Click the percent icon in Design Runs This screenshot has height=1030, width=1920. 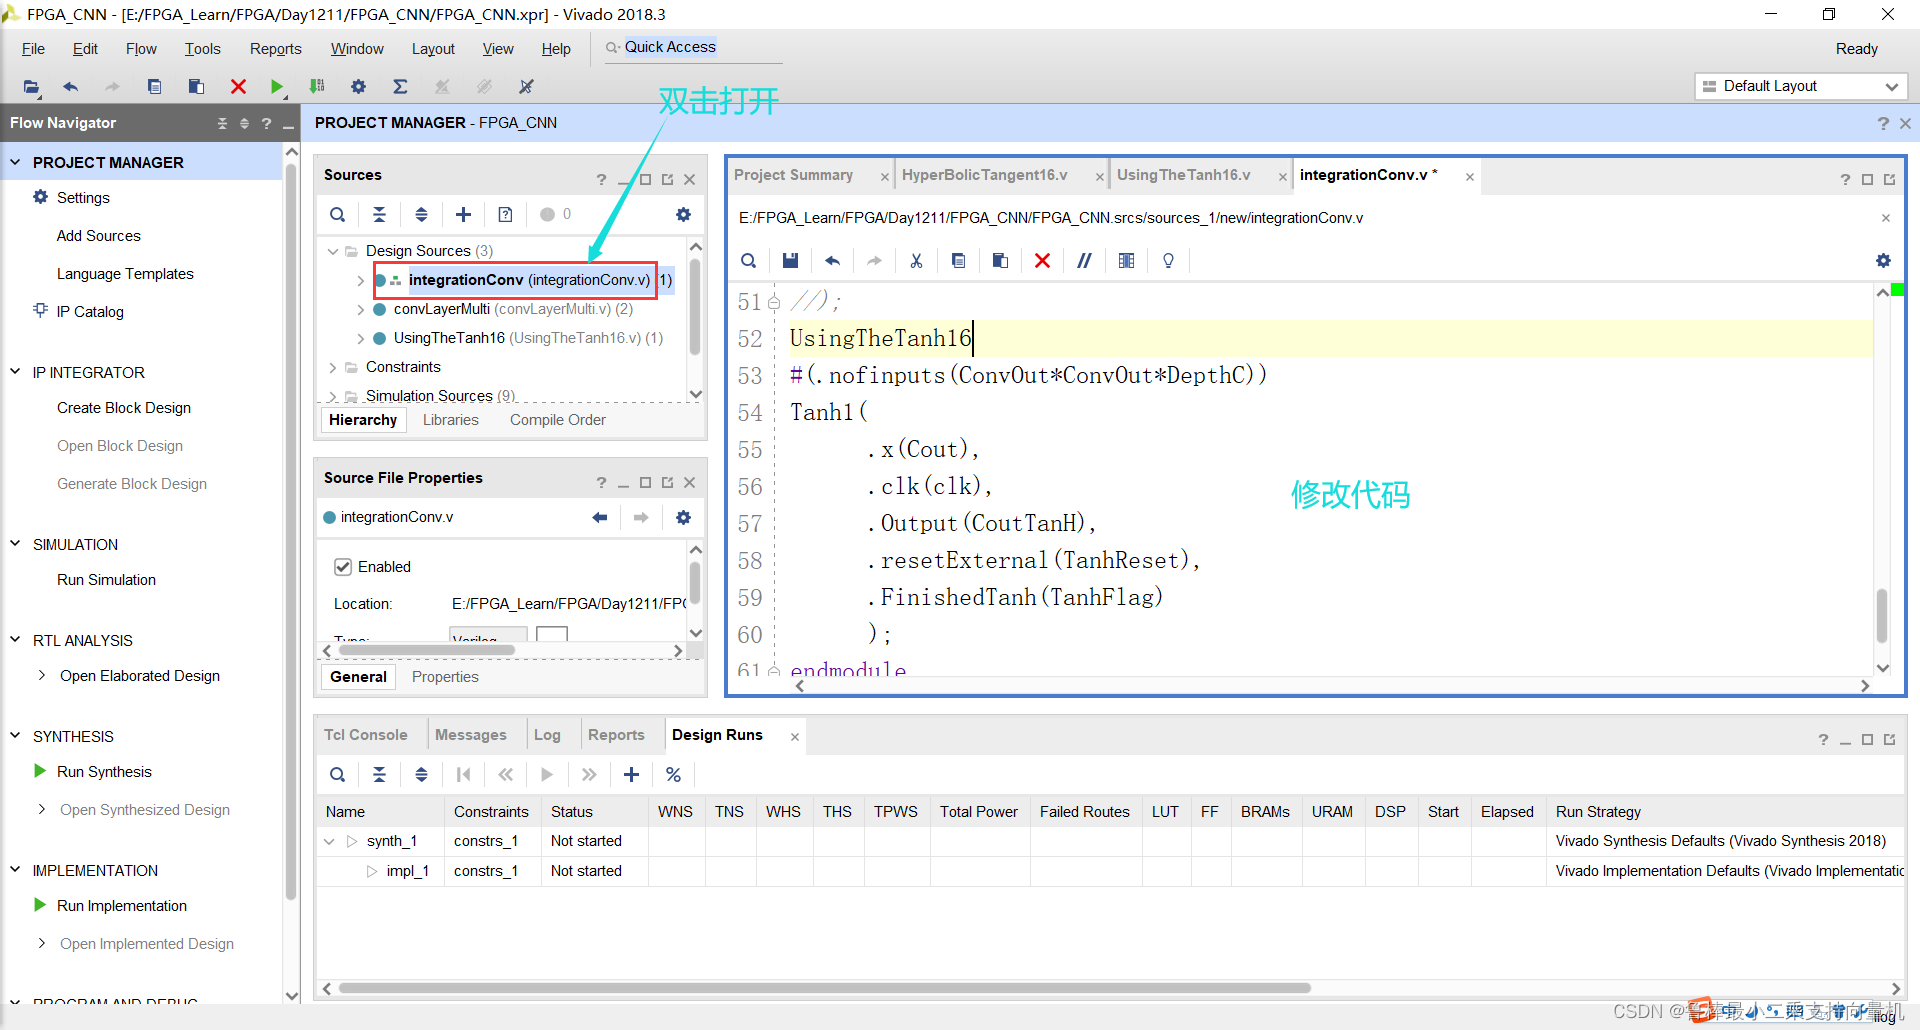(673, 775)
